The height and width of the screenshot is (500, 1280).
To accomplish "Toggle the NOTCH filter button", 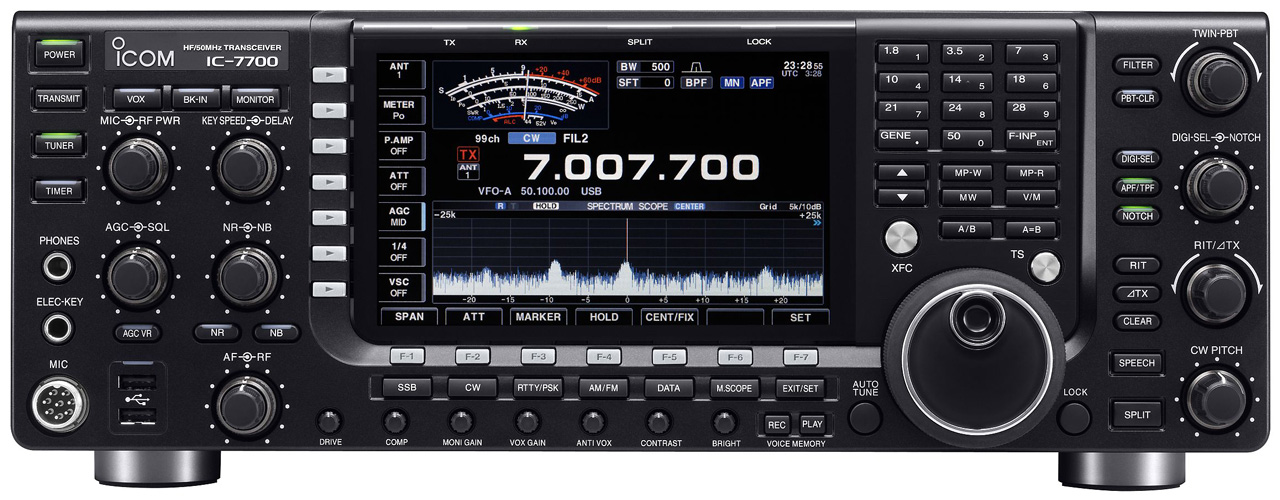I will click(1137, 216).
